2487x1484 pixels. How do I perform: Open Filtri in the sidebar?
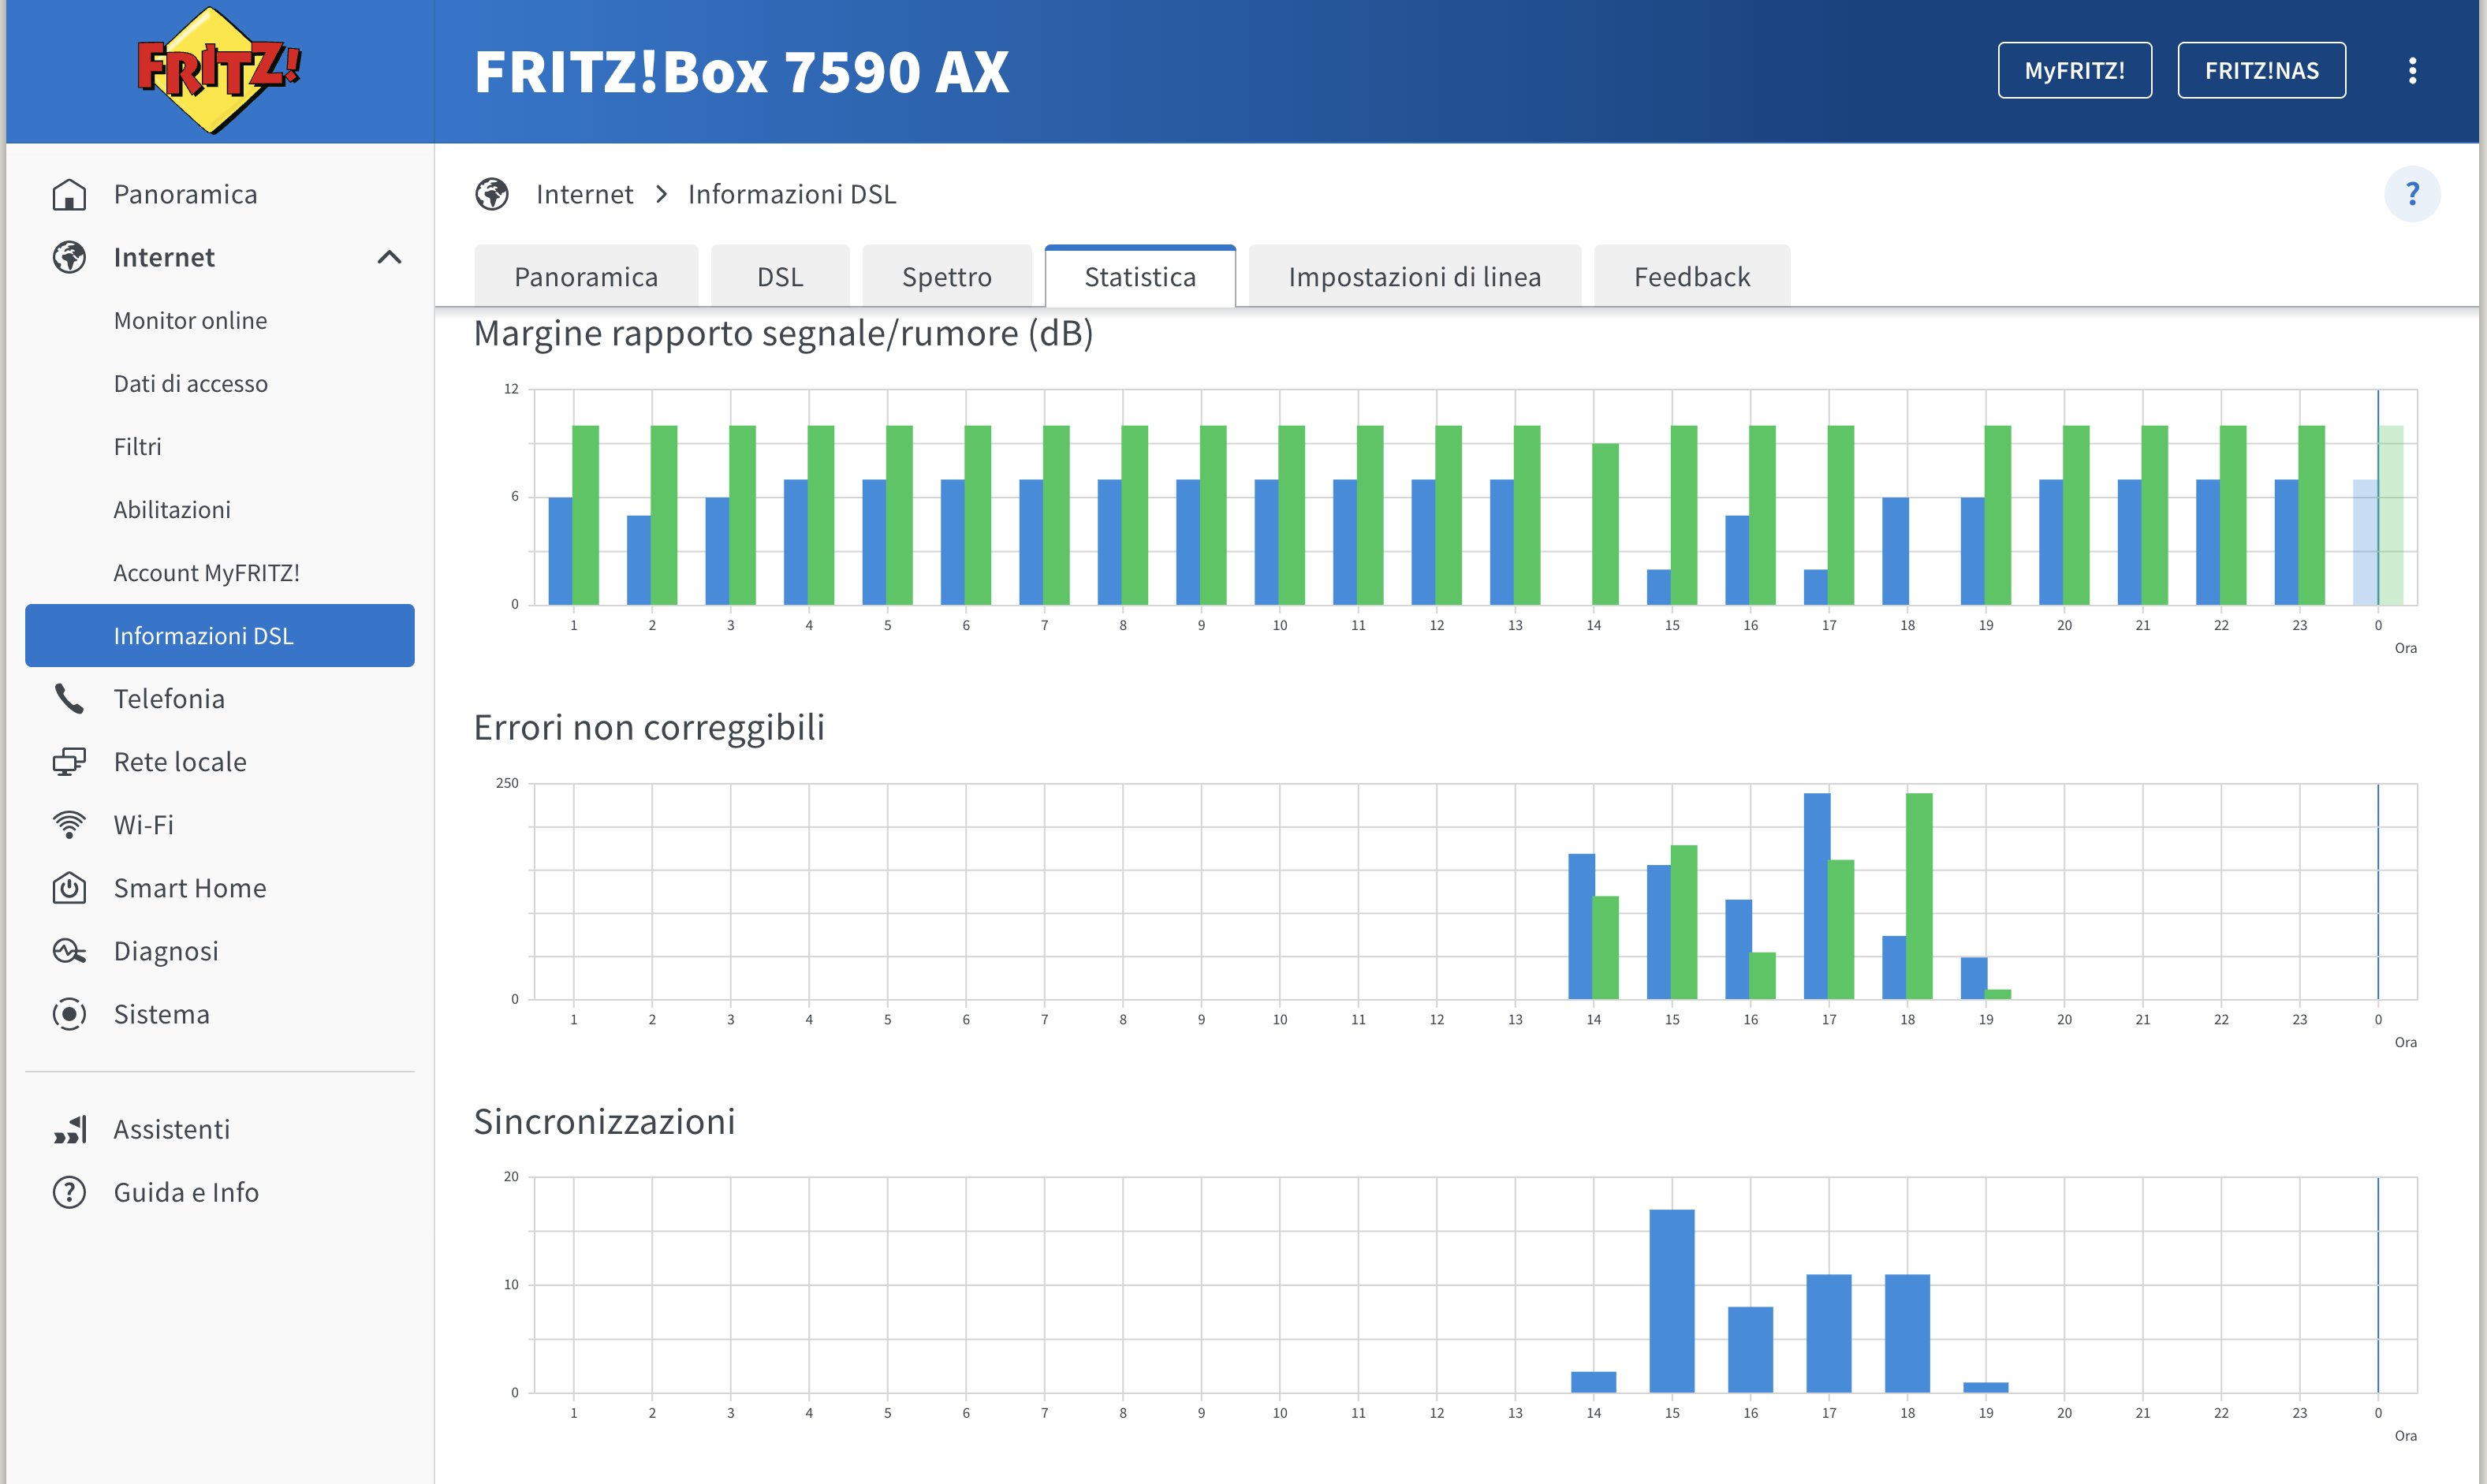220,446
